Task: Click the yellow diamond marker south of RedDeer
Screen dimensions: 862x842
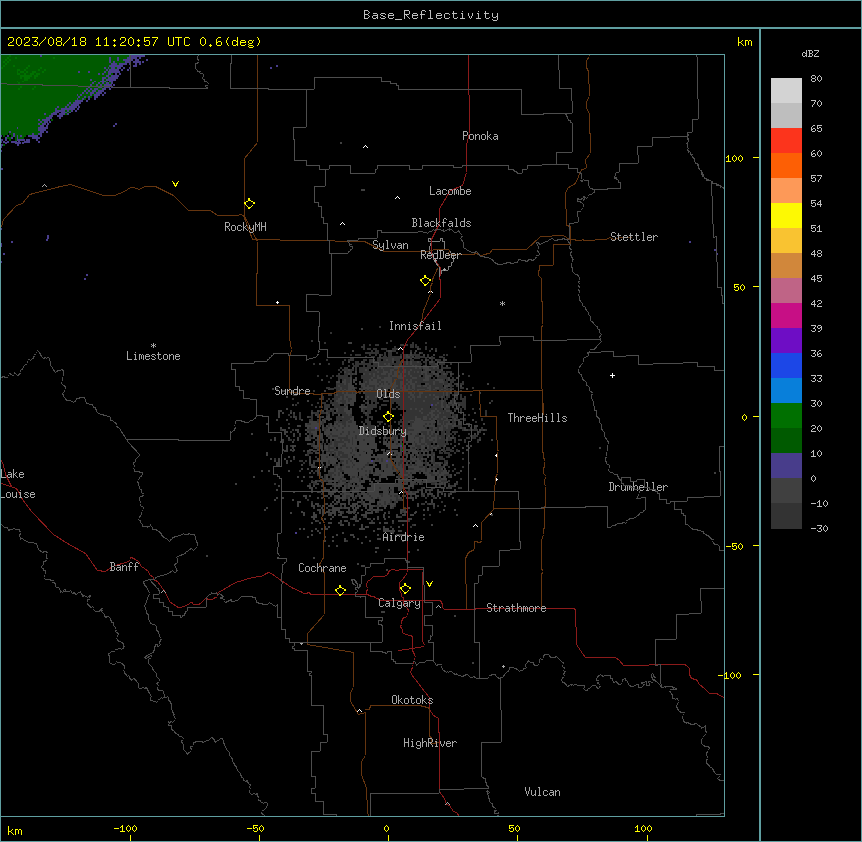Action: click(x=426, y=281)
